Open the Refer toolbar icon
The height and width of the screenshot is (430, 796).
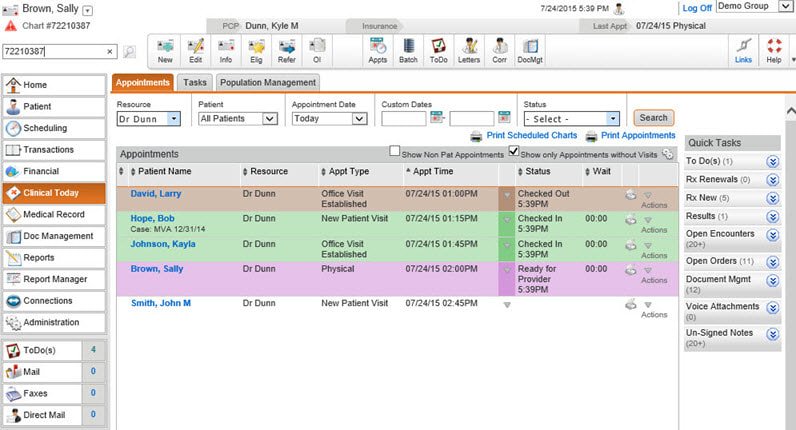[287, 51]
